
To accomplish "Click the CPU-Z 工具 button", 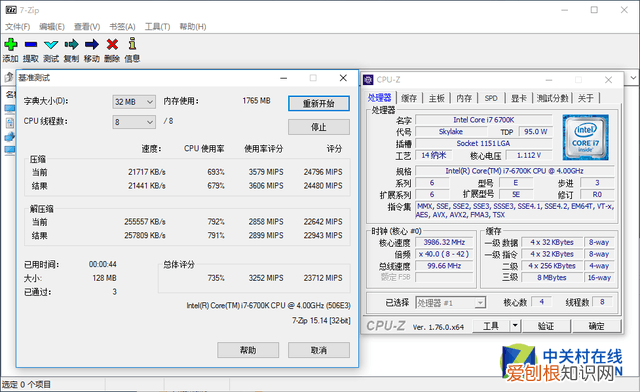I will coord(491,325).
